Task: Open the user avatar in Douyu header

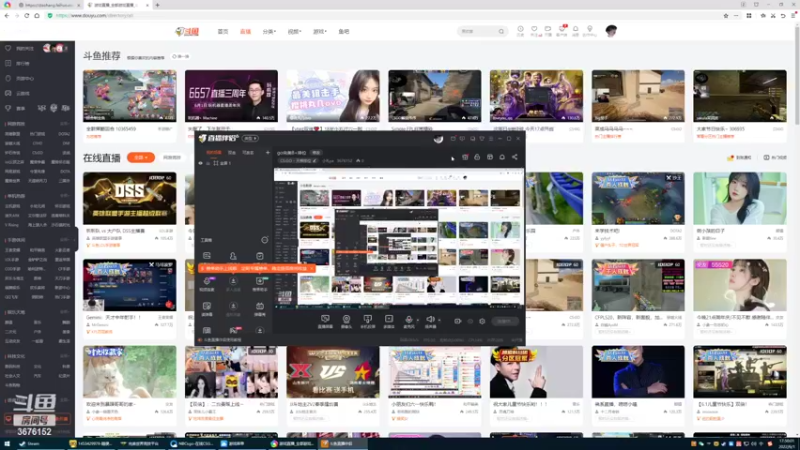Action: coord(611,31)
